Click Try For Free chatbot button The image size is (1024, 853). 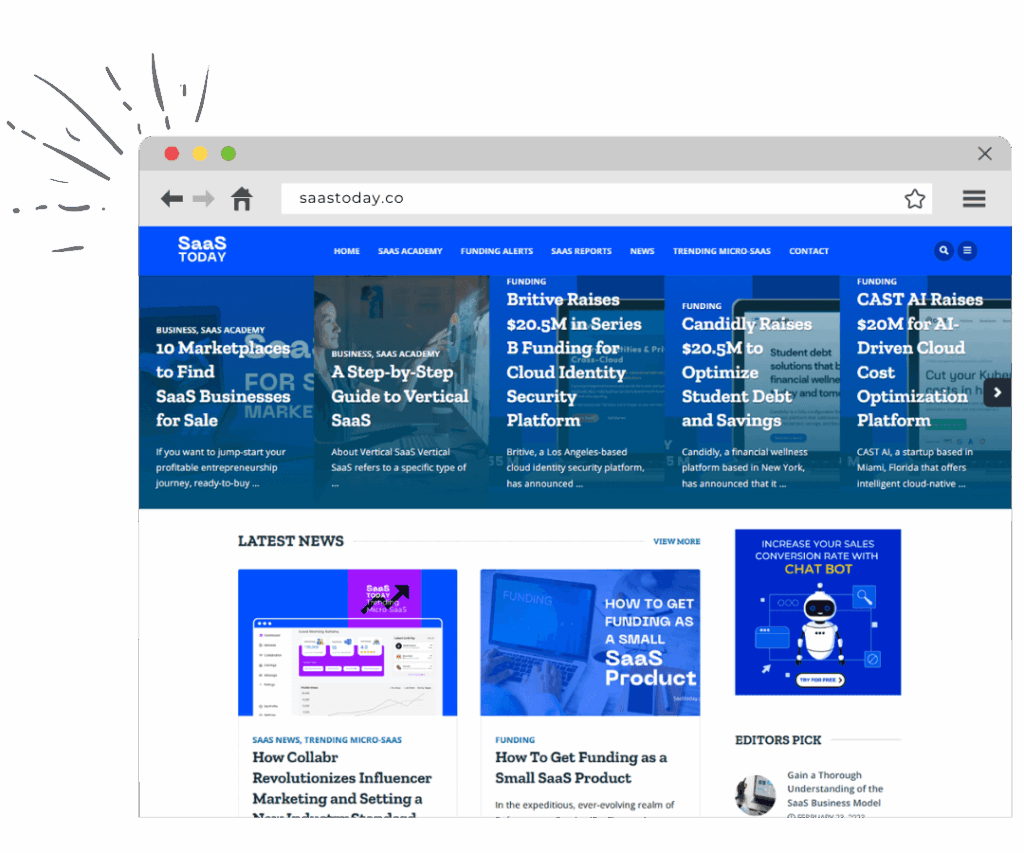pyautogui.click(x=818, y=680)
